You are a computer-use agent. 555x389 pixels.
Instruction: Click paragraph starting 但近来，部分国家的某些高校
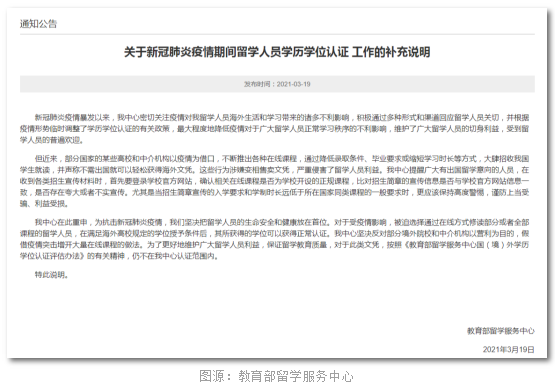coord(274,181)
